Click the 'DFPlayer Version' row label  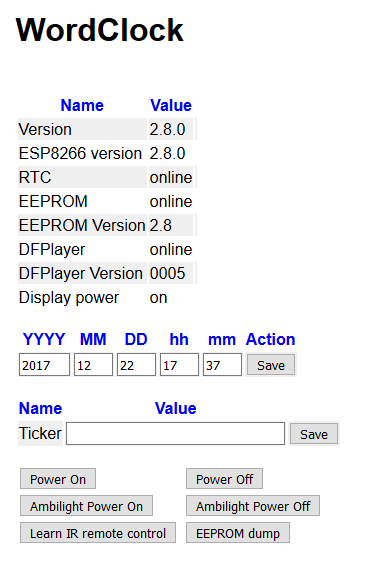point(81,273)
